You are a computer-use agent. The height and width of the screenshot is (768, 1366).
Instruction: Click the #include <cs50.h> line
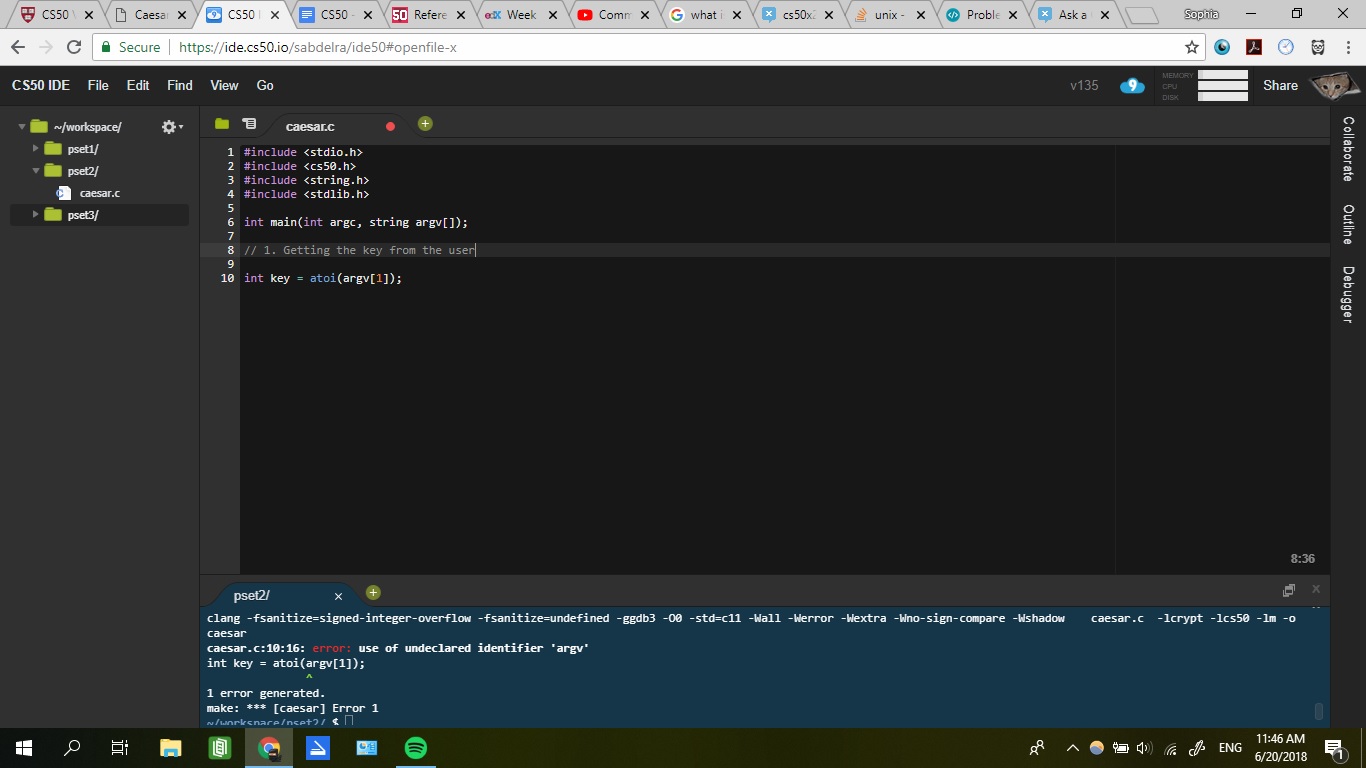click(300, 166)
